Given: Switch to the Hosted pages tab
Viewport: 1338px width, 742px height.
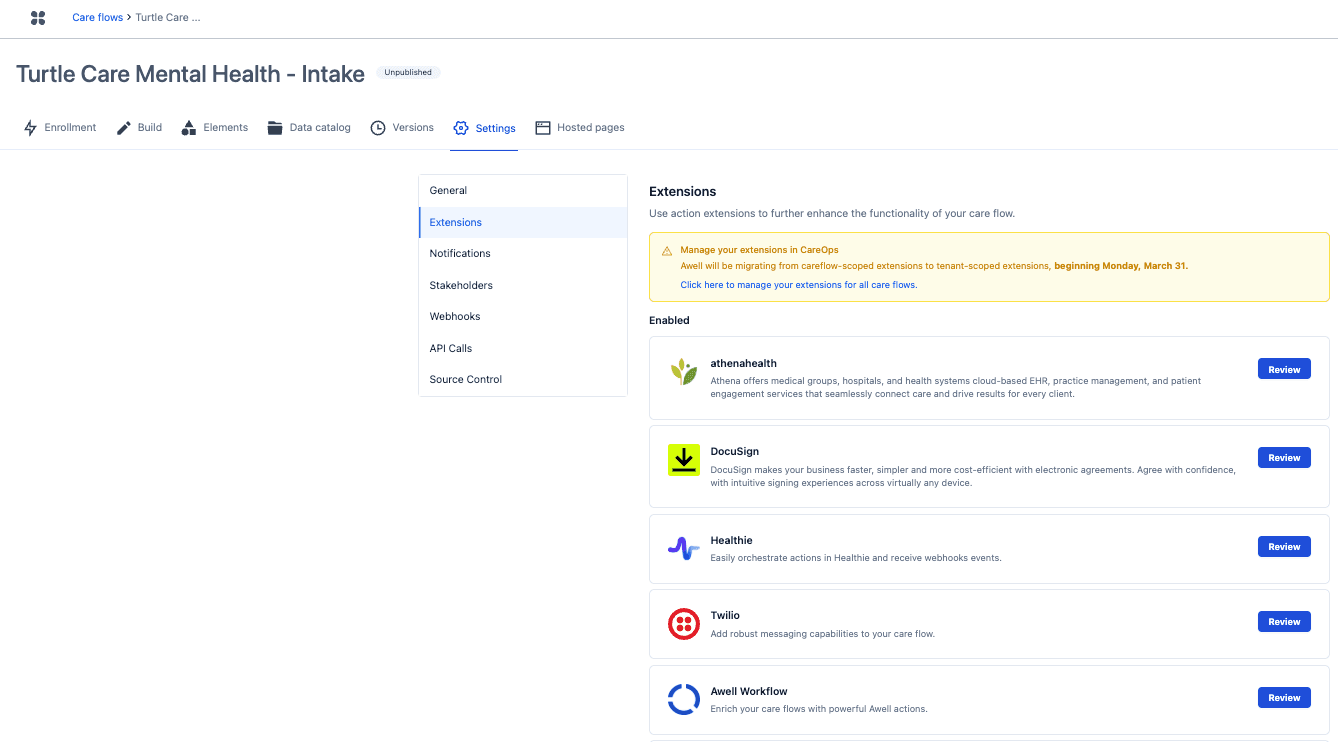Looking at the screenshot, I should tap(580, 128).
